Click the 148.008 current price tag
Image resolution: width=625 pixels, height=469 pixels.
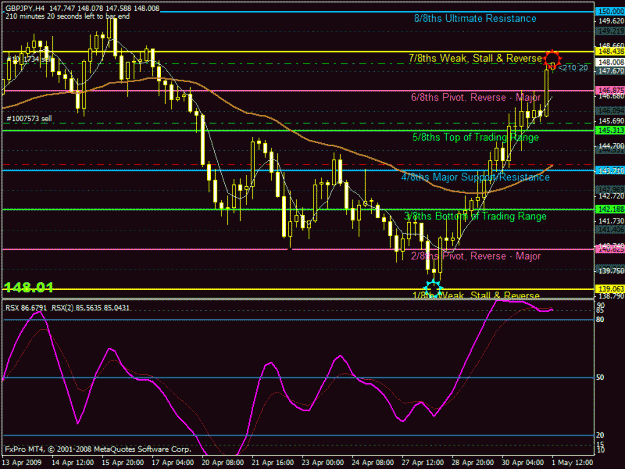point(610,62)
